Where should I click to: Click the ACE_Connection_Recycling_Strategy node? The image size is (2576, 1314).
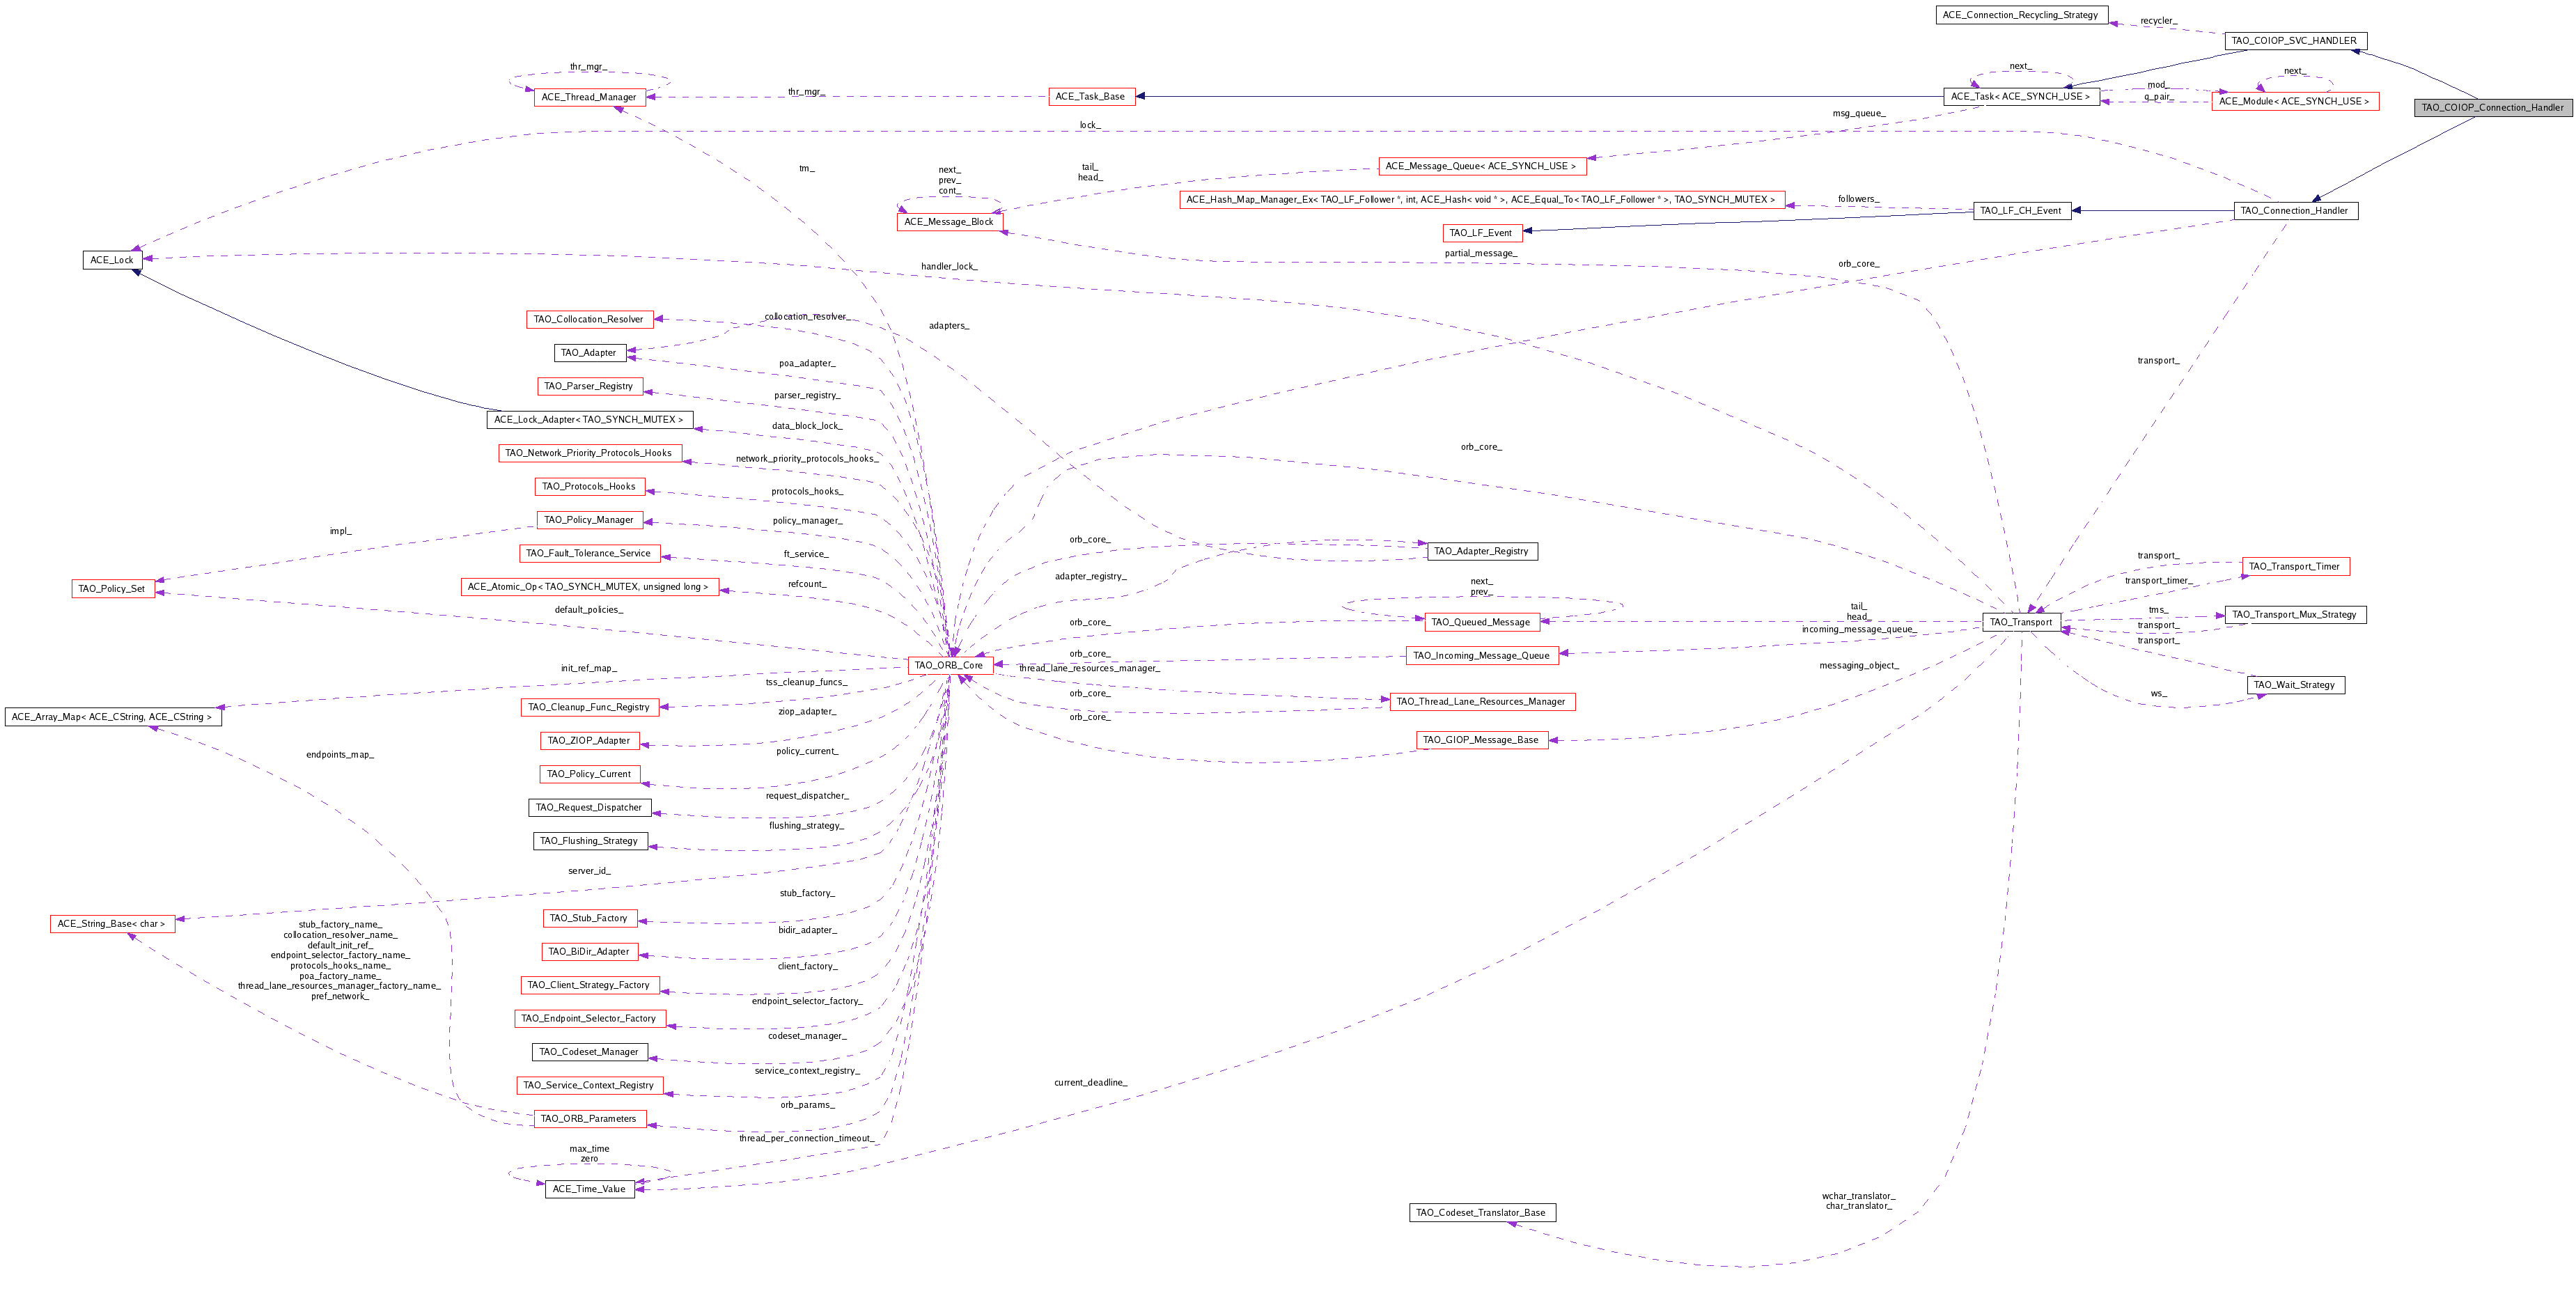2020,15
